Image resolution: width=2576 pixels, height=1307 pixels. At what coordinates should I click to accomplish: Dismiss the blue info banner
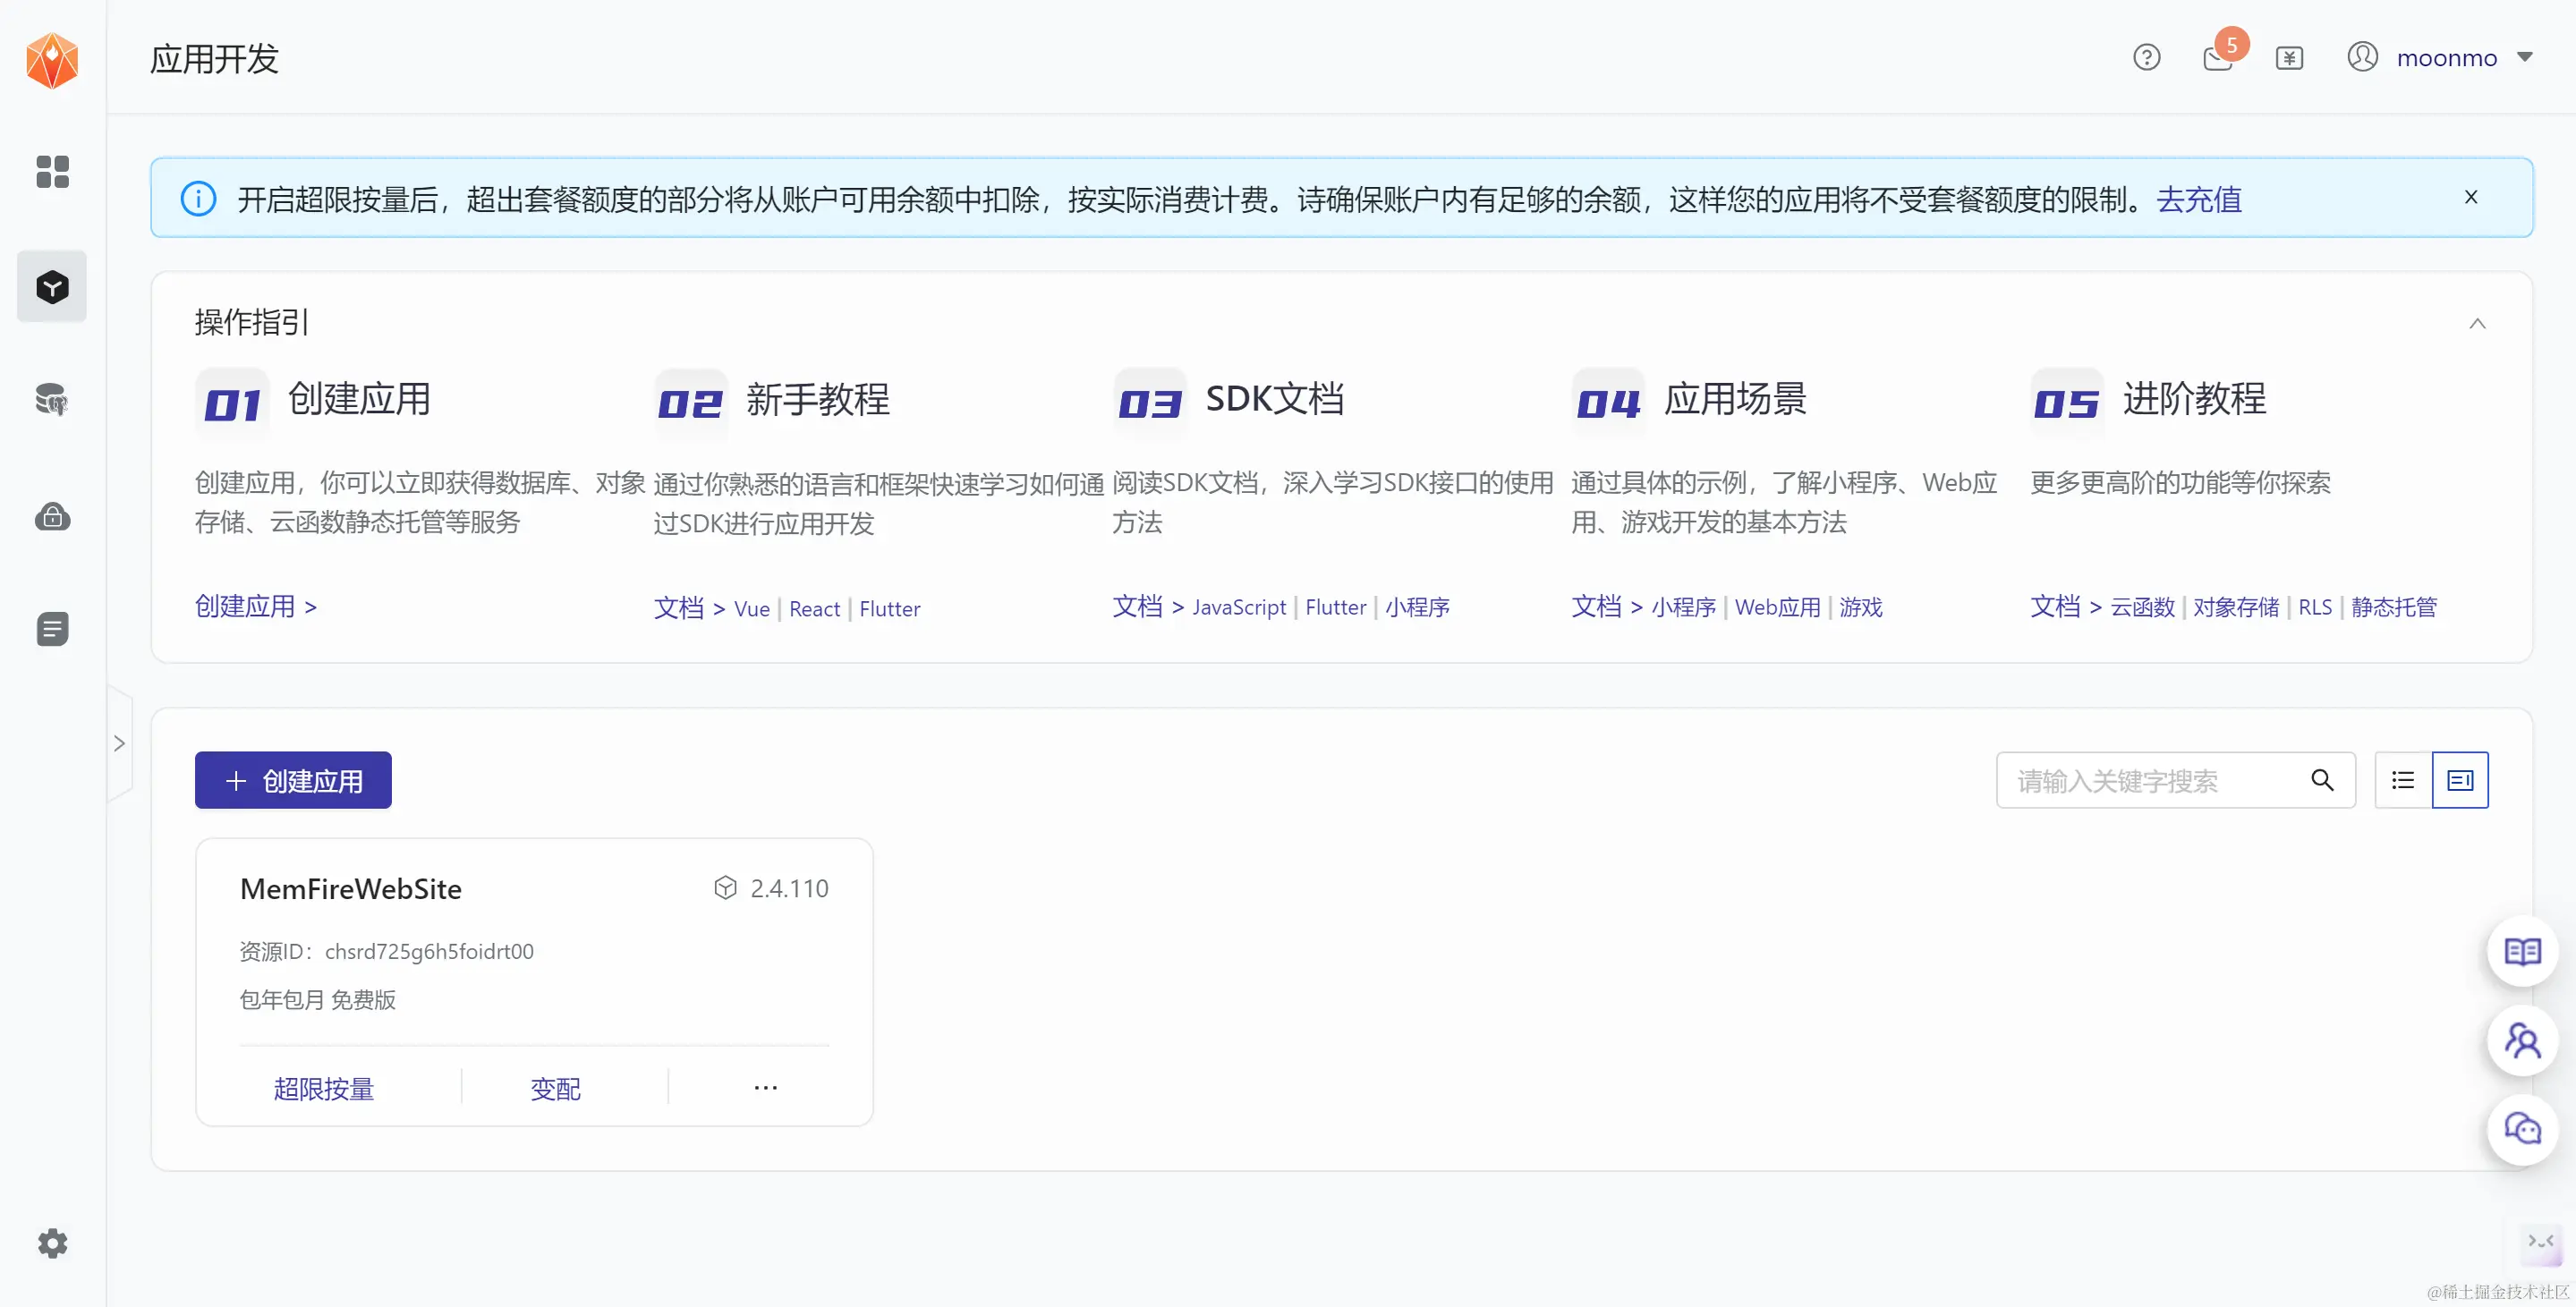pyautogui.click(x=2470, y=197)
